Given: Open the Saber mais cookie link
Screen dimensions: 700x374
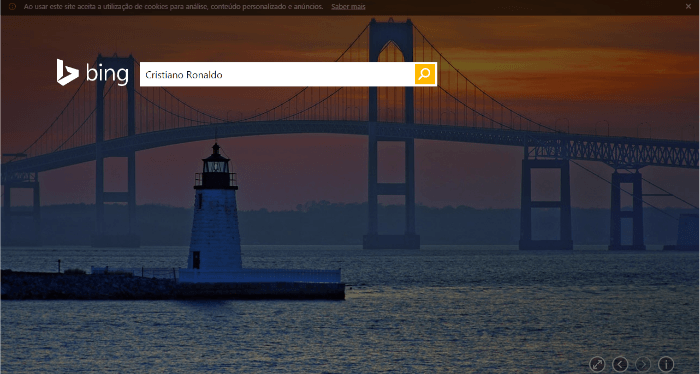Looking at the screenshot, I should 348,7.
